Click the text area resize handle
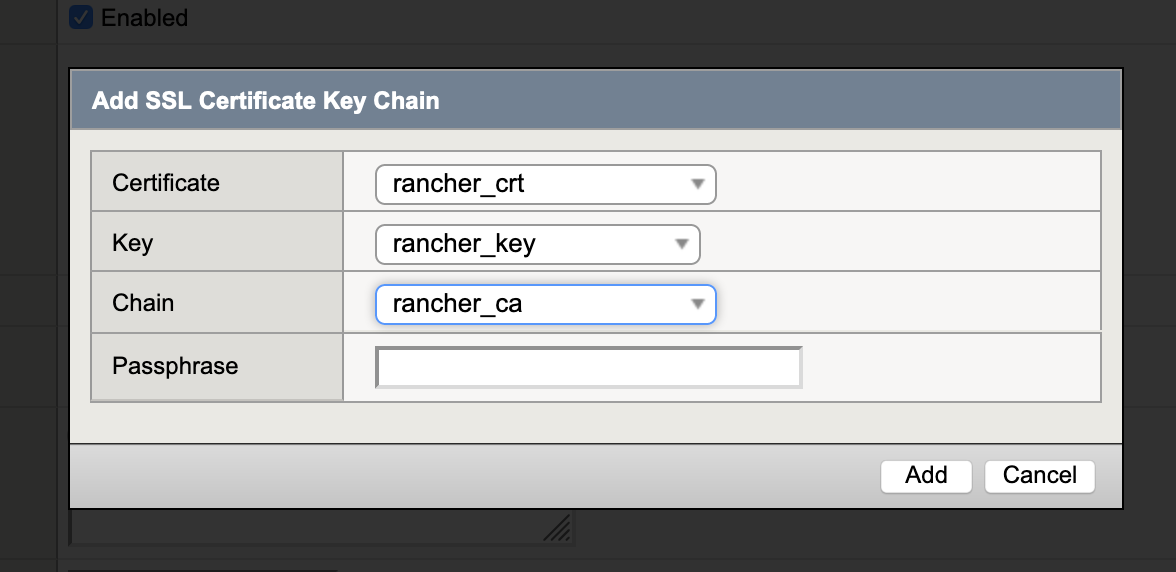The image size is (1176, 572). tap(558, 529)
